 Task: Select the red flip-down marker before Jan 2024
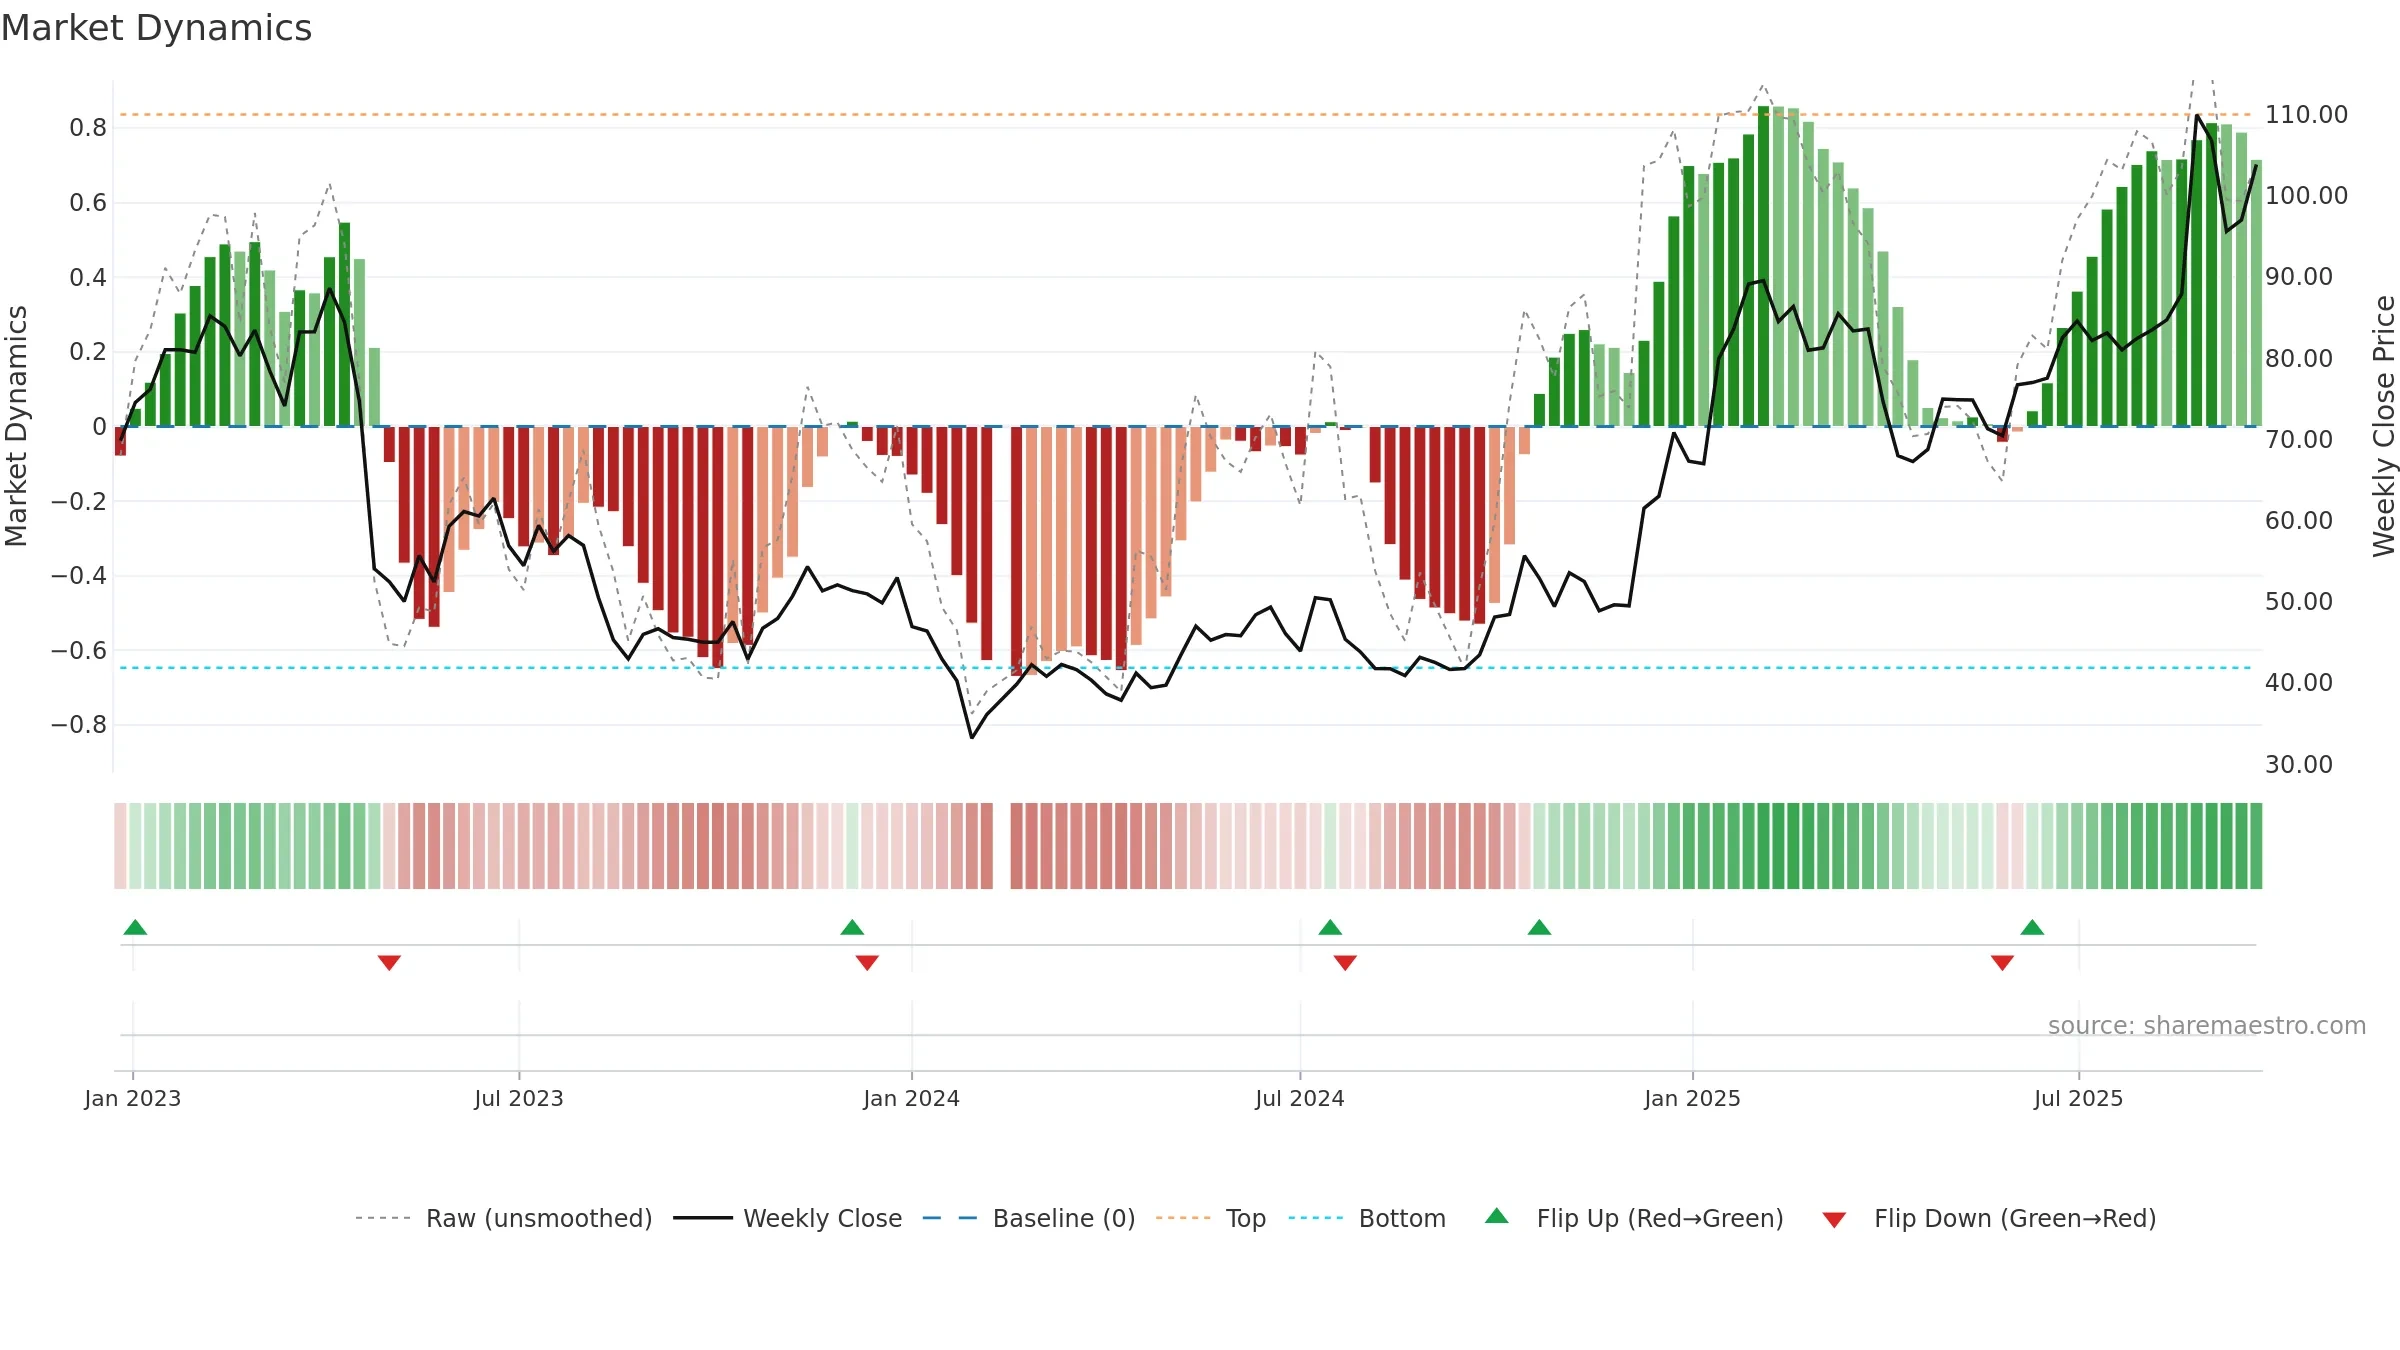(x=867, y=962)
